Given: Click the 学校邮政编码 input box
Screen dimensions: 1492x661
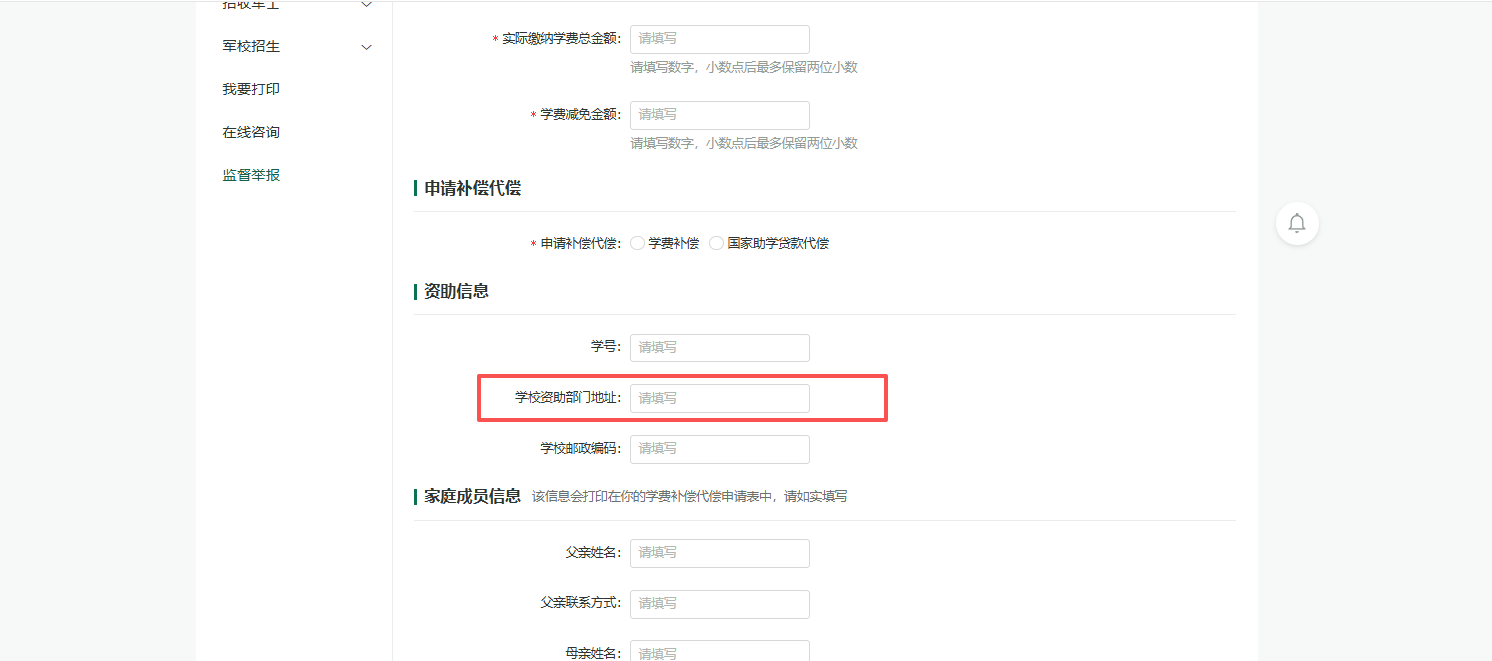Looking at the screenshot, I should pyautogui.click(x=719, y=448).
